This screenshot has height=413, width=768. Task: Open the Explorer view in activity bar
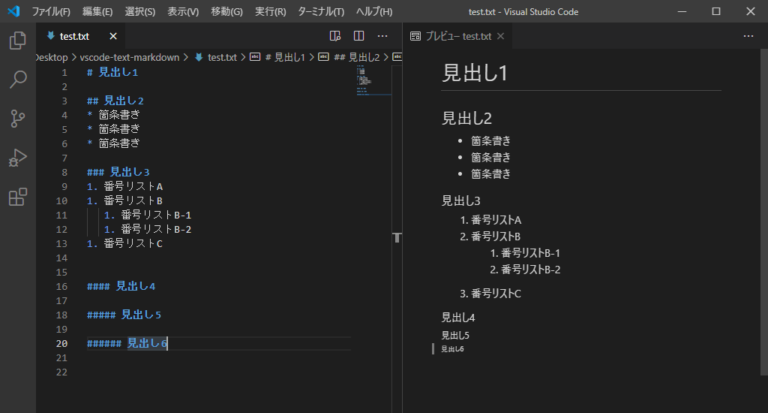point(18,41)
